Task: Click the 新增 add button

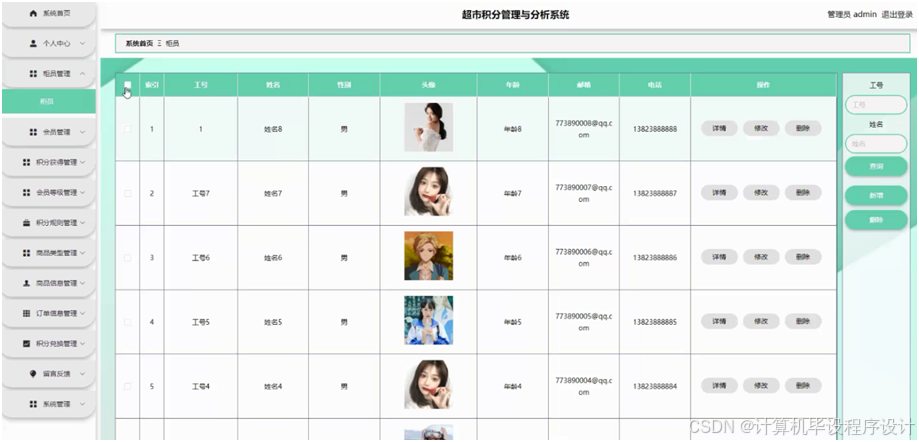Action: click(876, 196)
